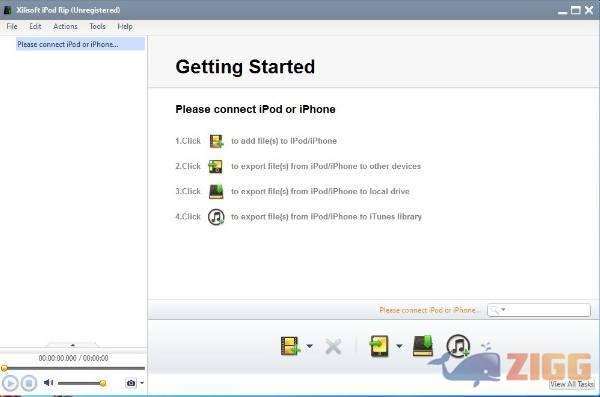Expand the preview panel arrow handle

(73, 345)
